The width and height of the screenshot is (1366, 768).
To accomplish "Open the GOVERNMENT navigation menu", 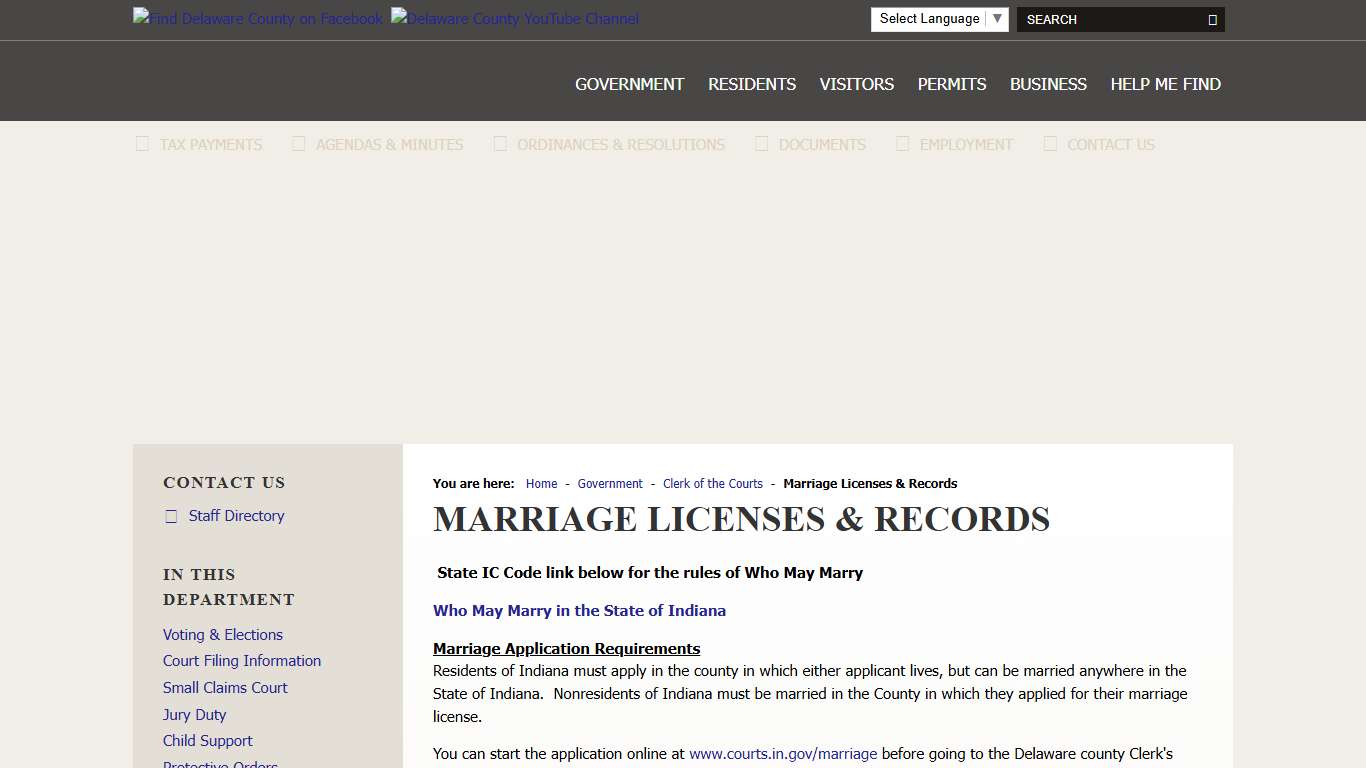I will click(x=629, y=84).
